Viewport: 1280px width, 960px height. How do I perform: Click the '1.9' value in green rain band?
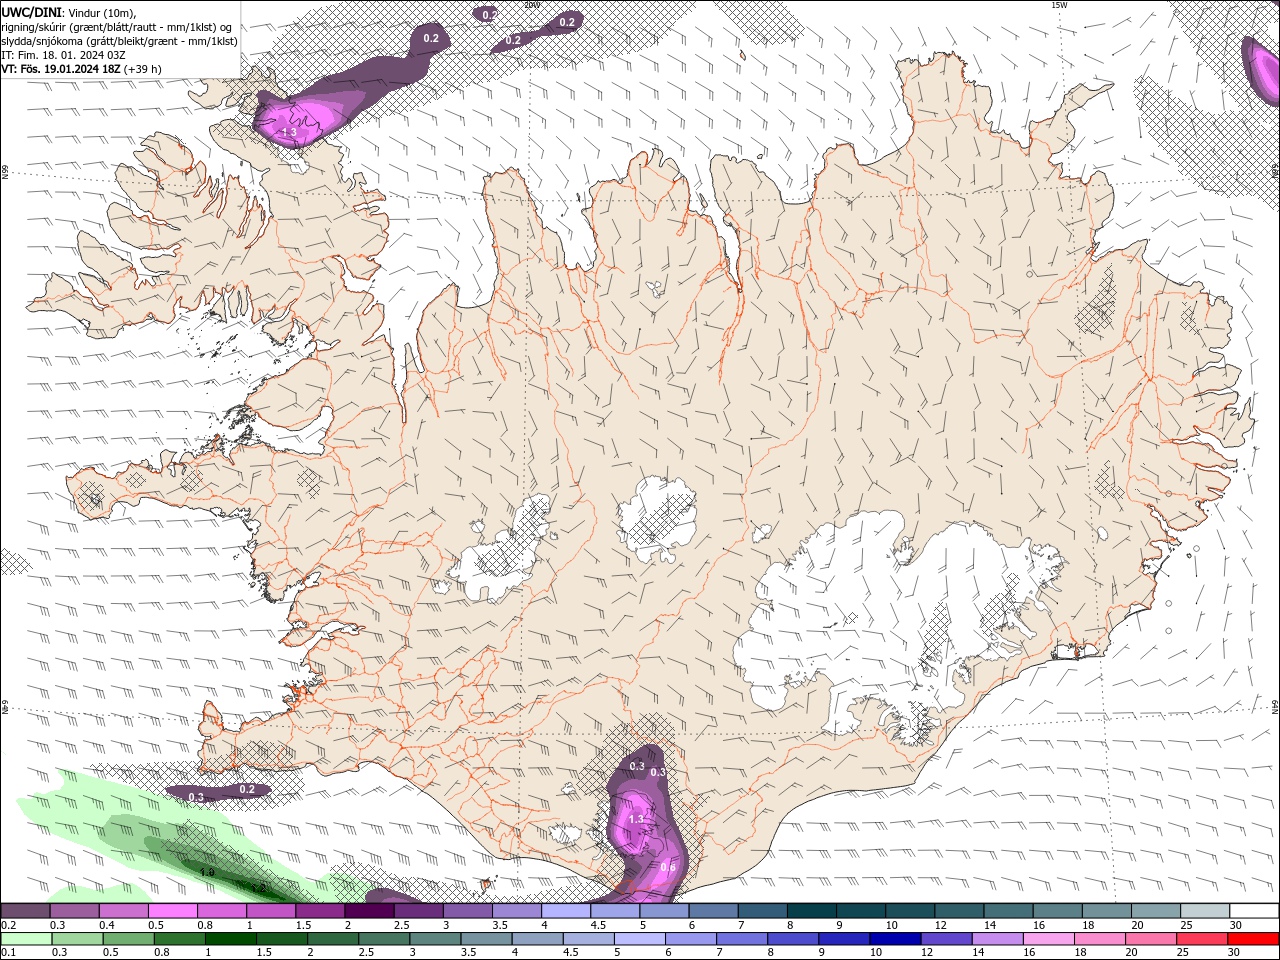click(x=207, y=873)
